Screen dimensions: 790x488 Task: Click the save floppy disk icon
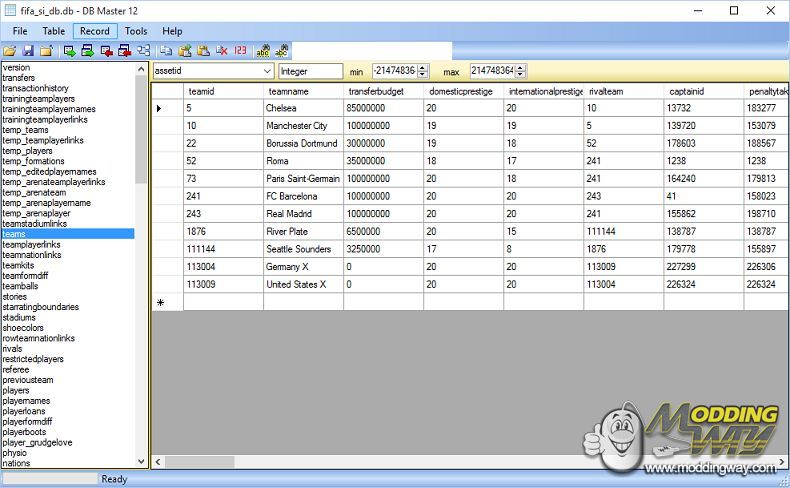(x=28, y=50)
